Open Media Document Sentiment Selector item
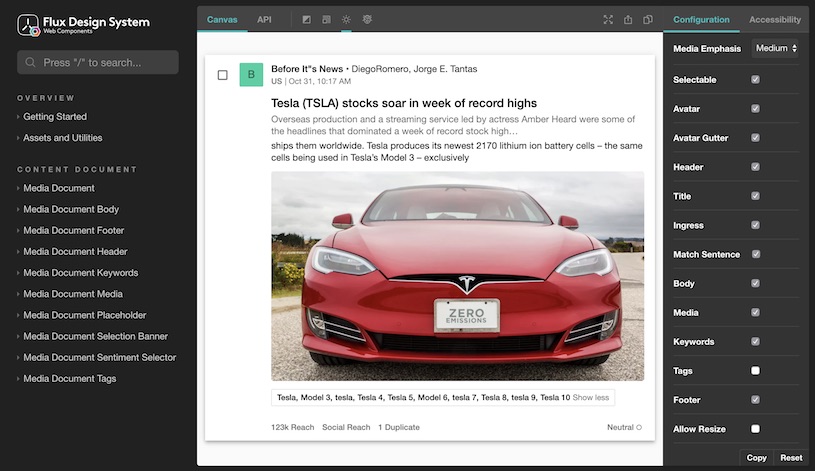Viewport: 815px width, 471px height. tap(99, 358)
